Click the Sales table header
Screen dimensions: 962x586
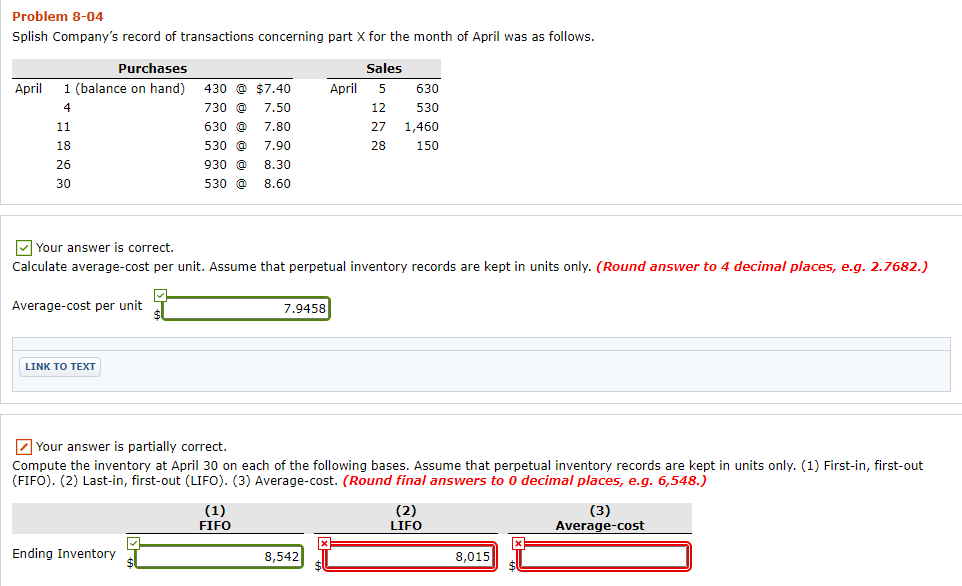[x=382, y=68]
